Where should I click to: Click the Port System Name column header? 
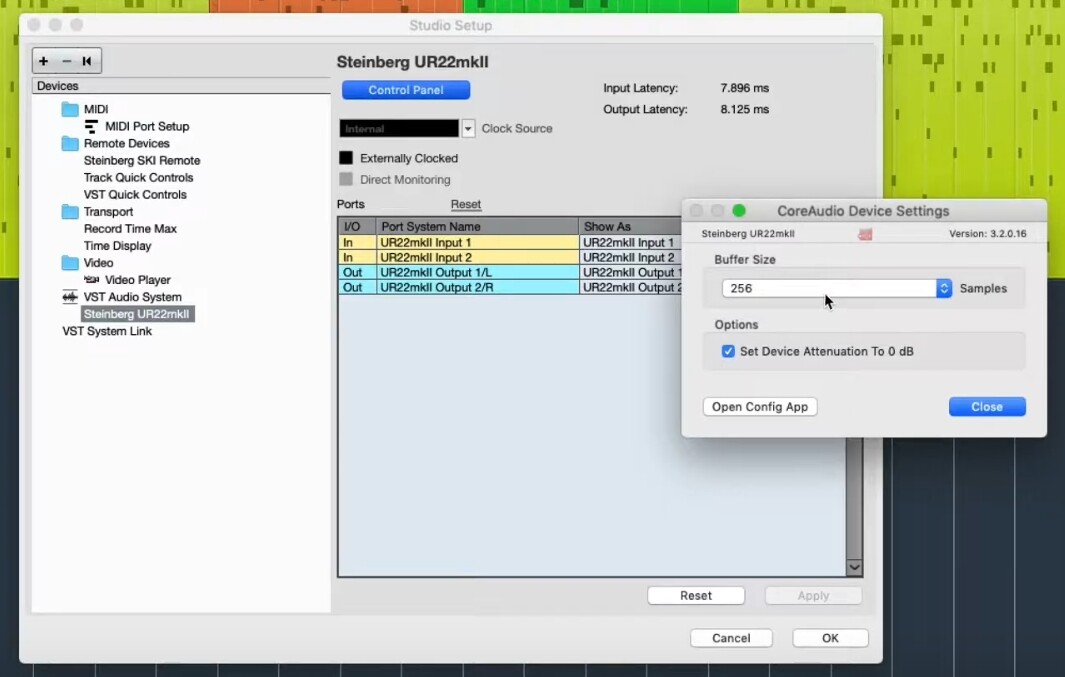477,226
